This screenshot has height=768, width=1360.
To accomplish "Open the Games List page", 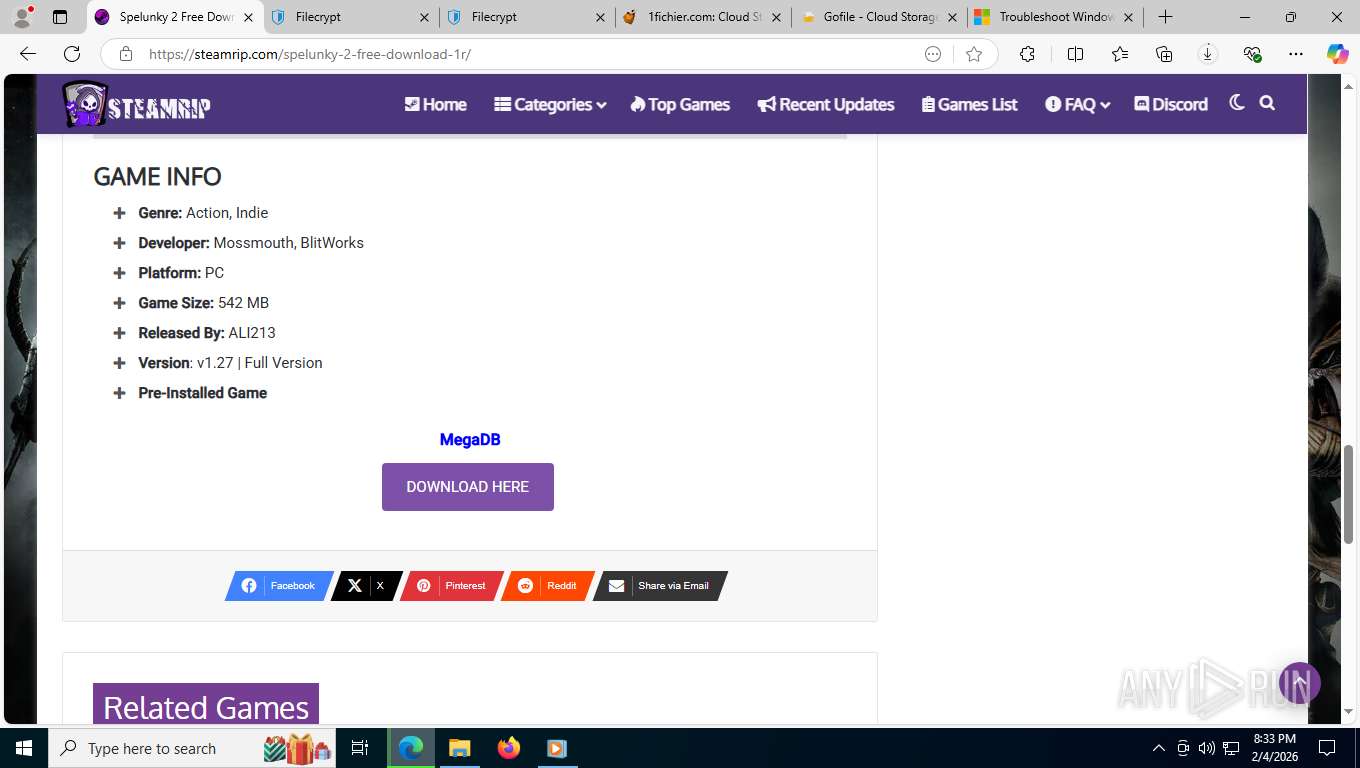I will coord(969,104).
